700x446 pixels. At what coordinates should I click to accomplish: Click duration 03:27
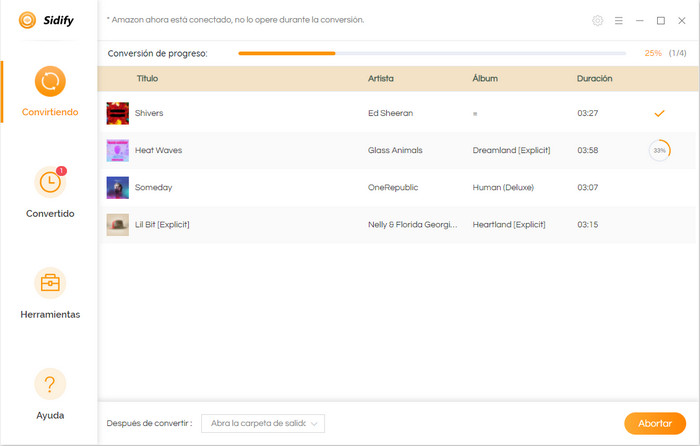point(588,113)
